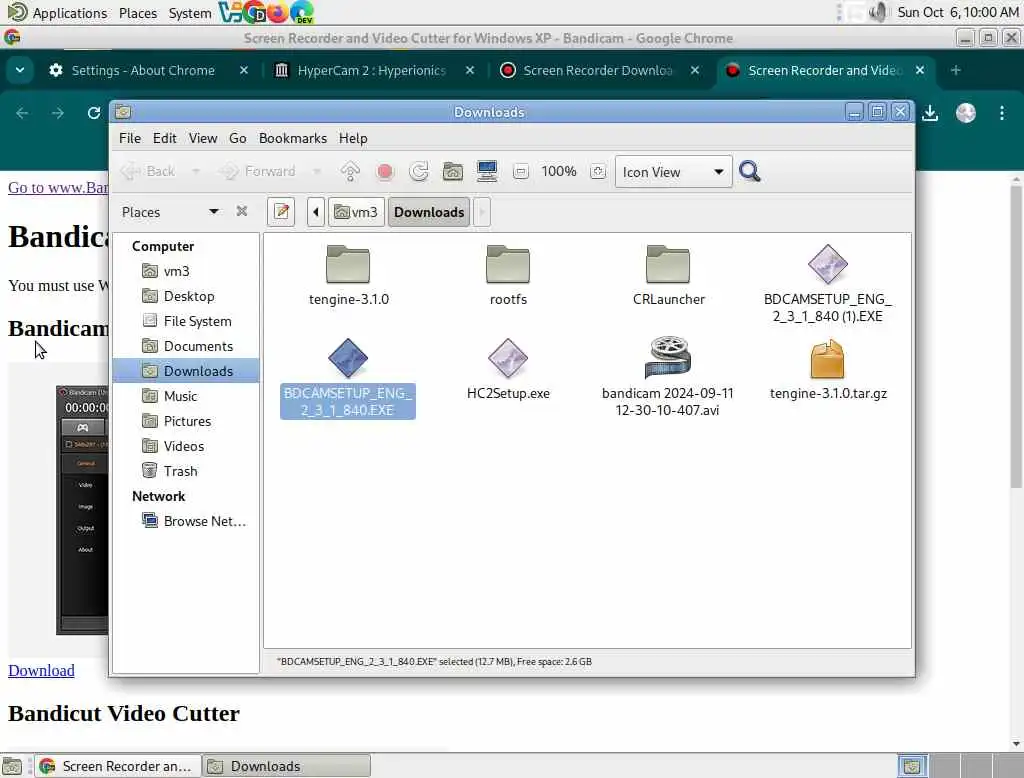The width and height of the screenshot is (1024, 778).
Task: Toggle the location edit pencil button
Action: pos(281,212)
